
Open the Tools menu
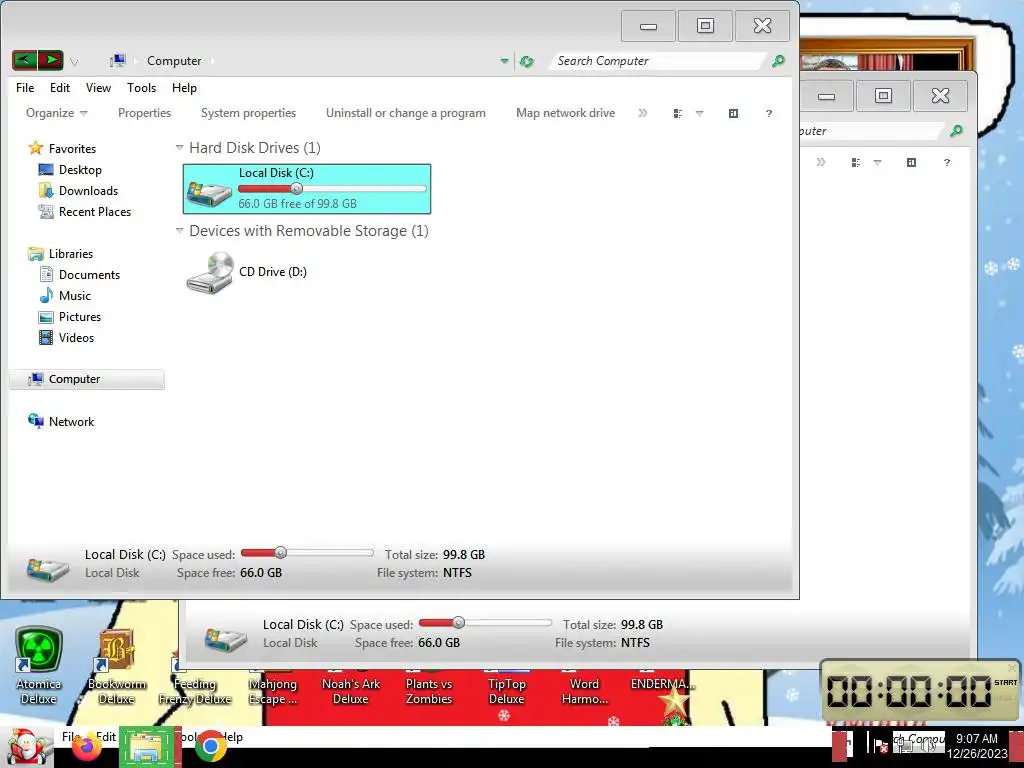(x=141, y=88)
